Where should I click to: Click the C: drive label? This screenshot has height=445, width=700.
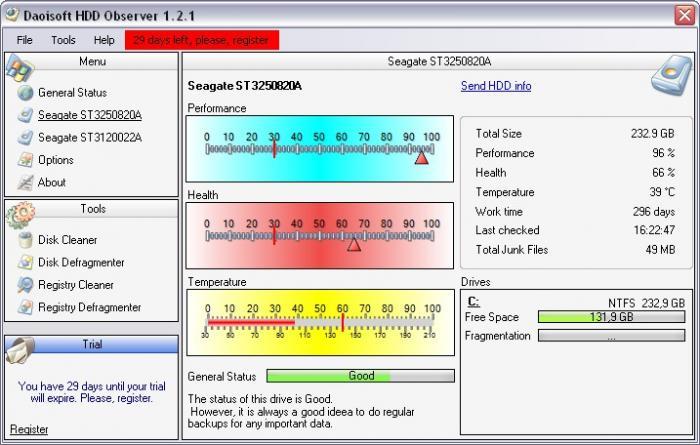click(x=474, y=302)
